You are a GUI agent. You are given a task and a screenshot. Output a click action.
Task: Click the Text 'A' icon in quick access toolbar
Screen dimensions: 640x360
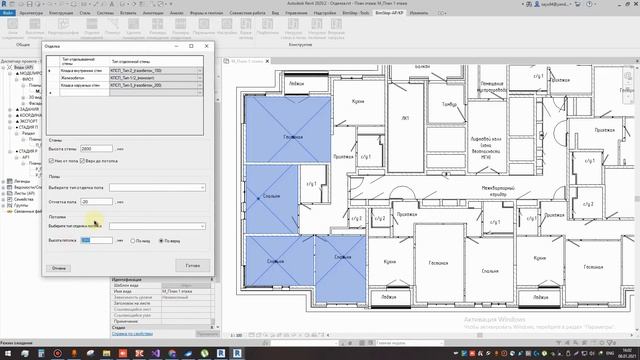112,4
